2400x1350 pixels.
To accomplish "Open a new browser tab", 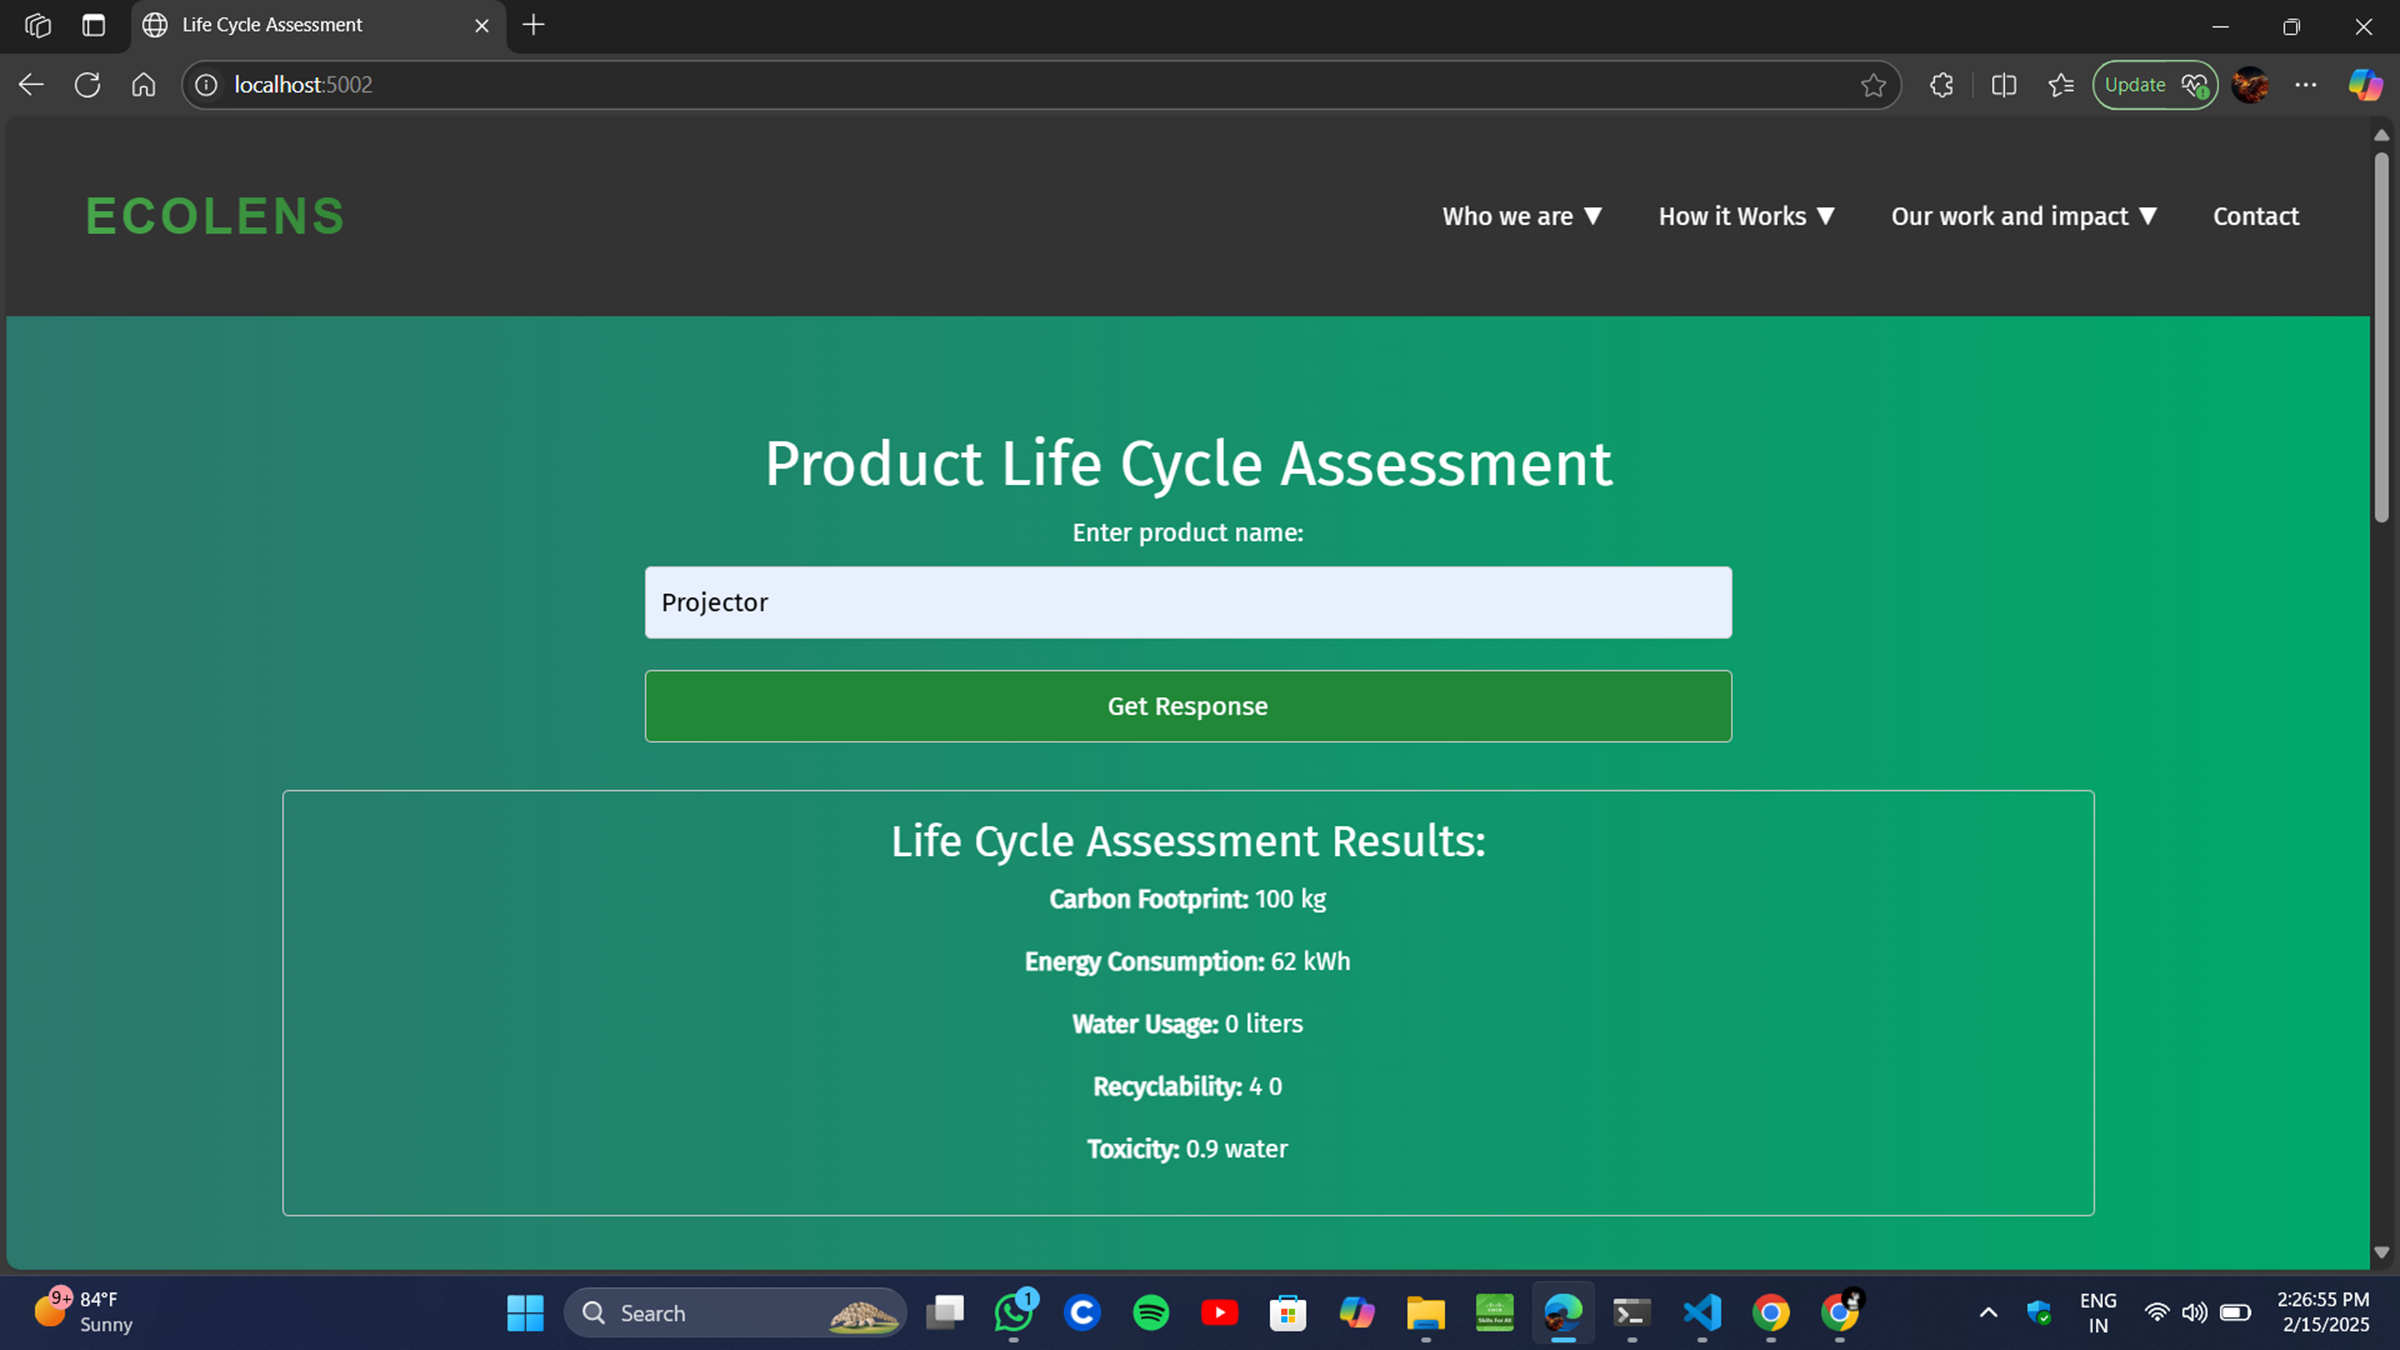I will pos(534,25).
